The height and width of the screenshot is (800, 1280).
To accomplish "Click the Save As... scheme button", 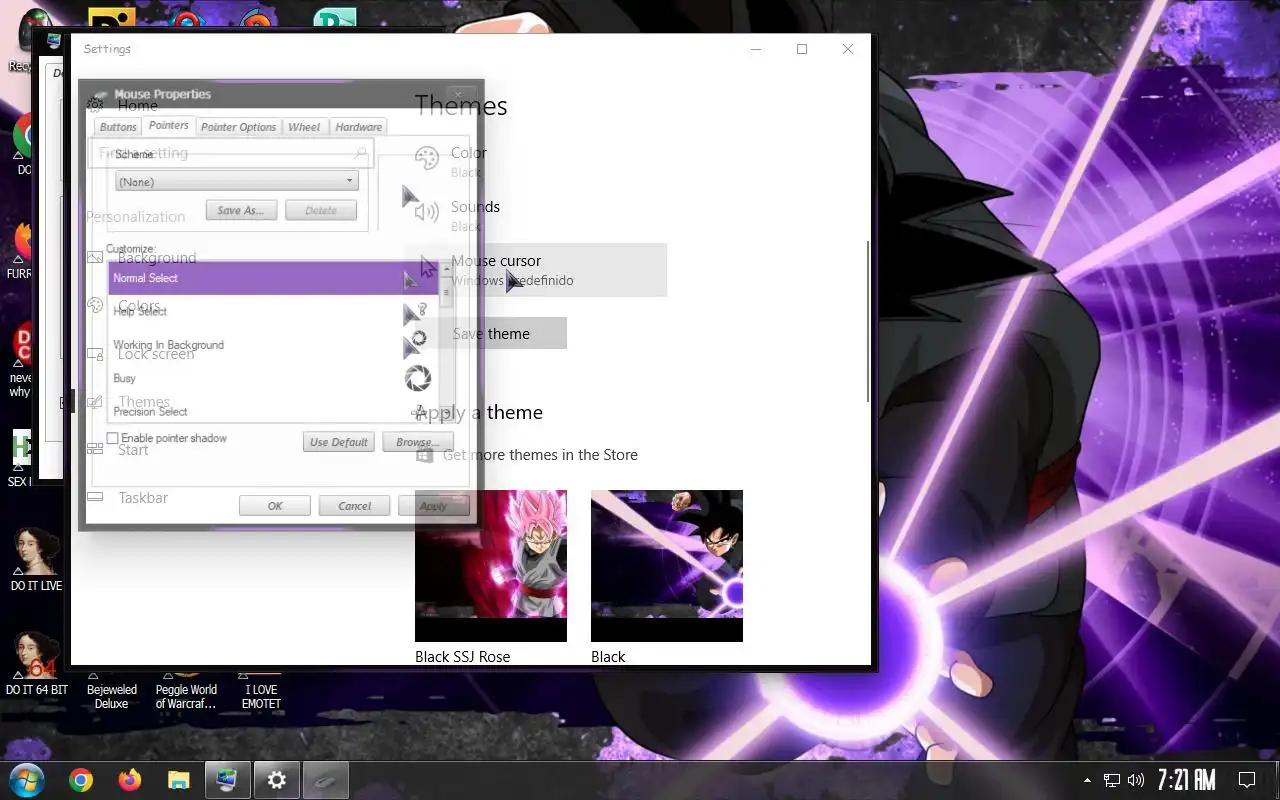I will (x=241, y=211).
